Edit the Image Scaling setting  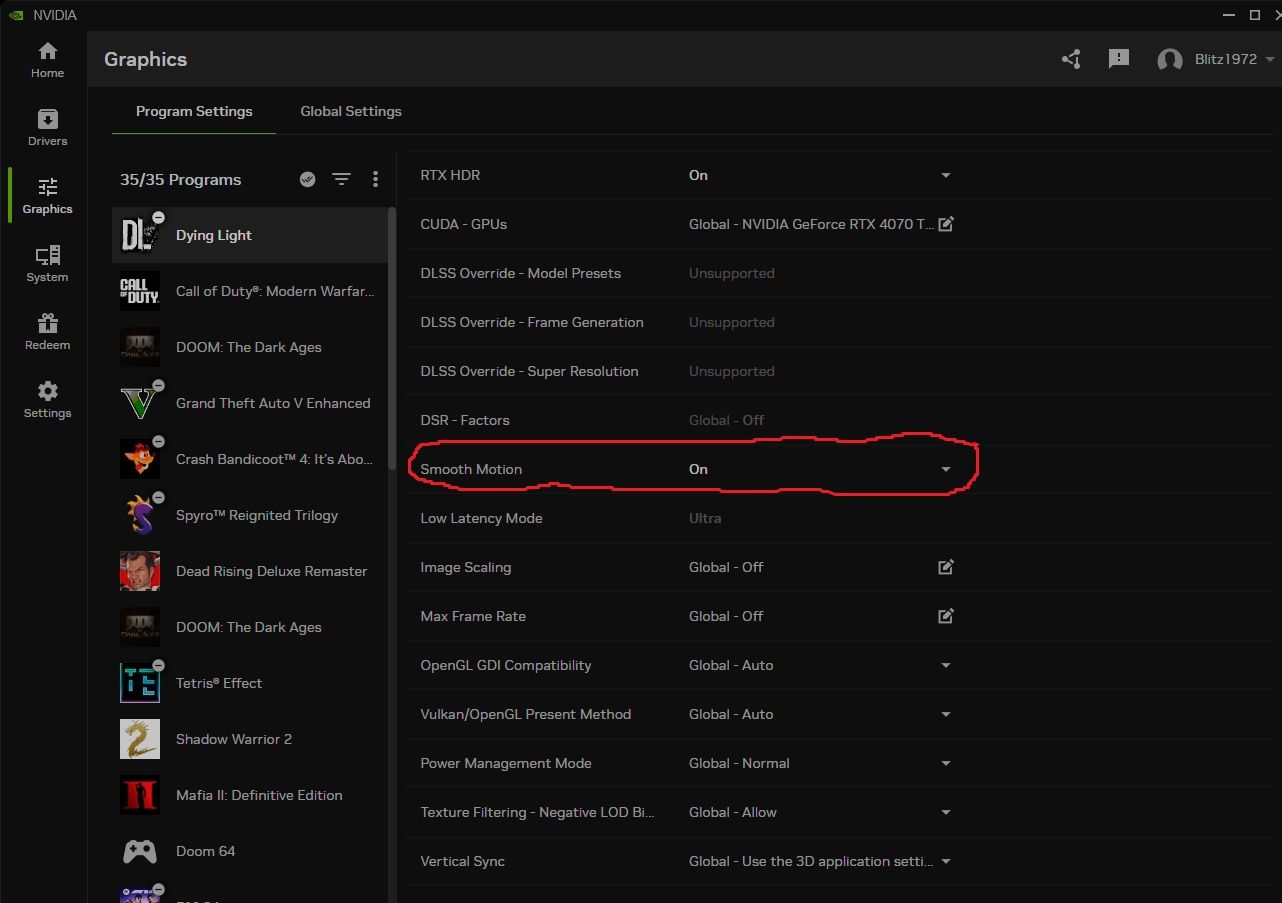pos(946,567)
